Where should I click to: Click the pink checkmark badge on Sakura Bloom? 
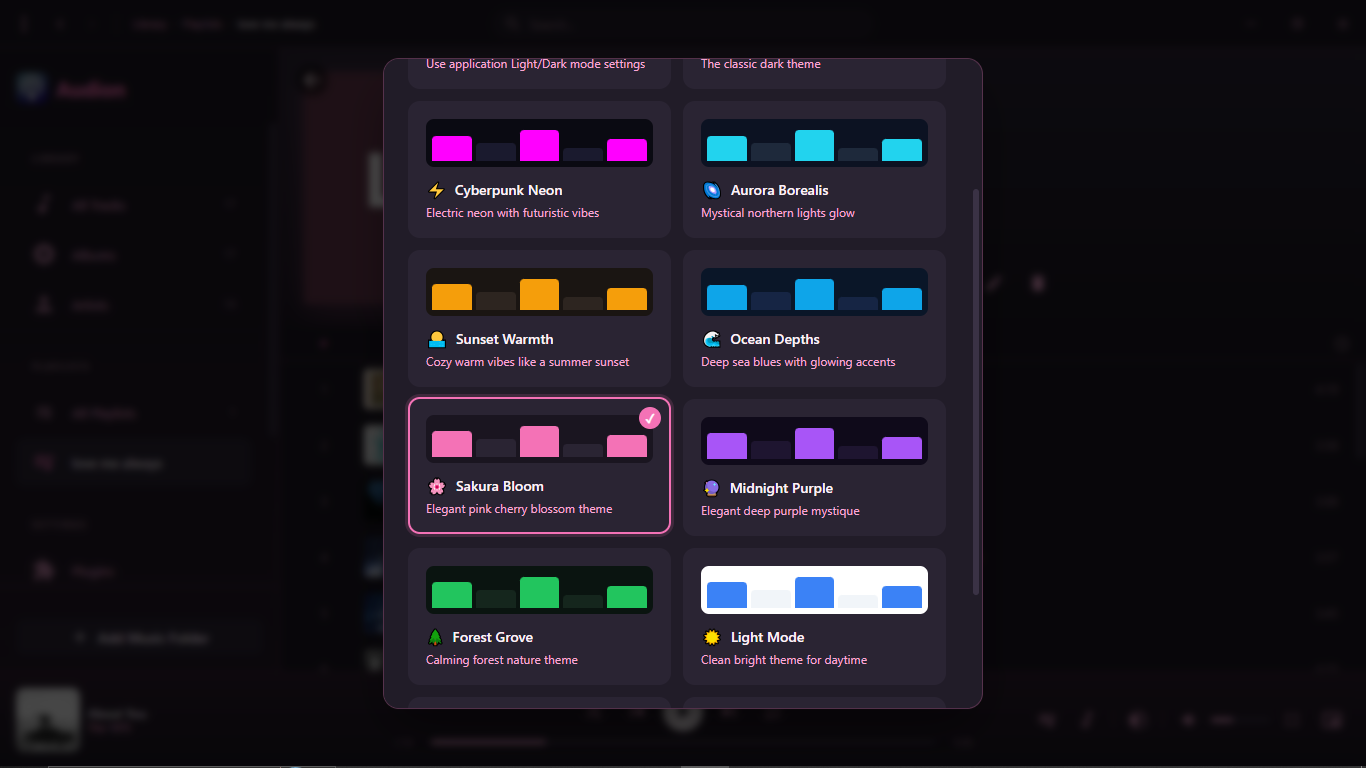click(650, 418)
